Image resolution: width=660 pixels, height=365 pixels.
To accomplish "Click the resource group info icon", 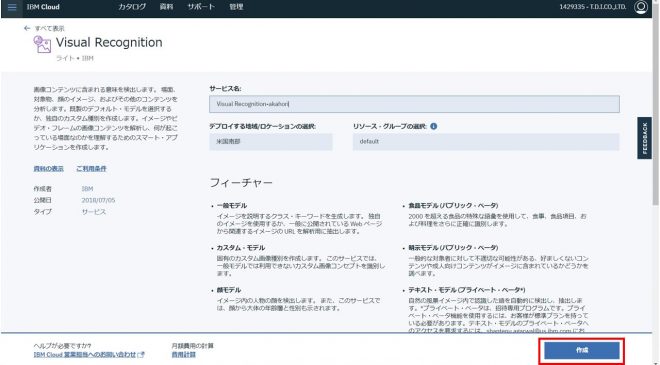I will click(434, 126).
